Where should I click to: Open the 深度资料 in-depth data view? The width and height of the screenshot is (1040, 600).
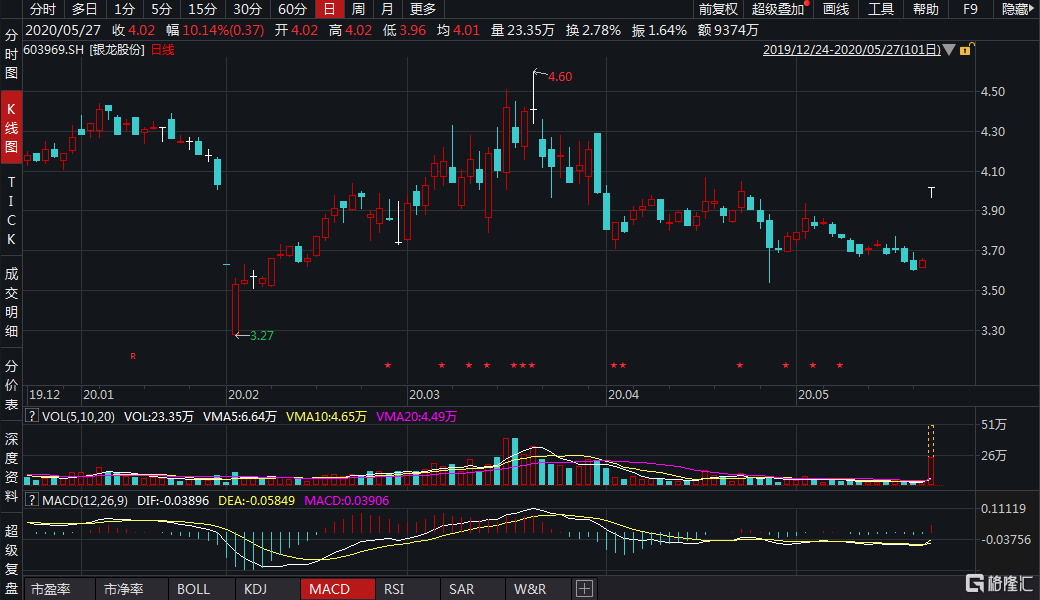coord(11,467)
